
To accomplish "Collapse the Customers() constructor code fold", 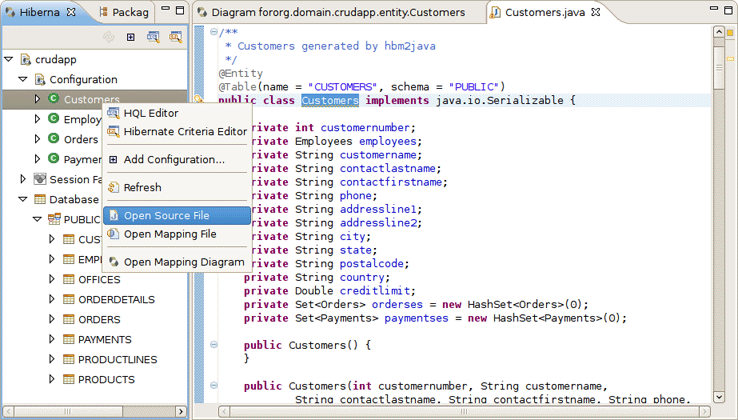I will (x=214, y=344).
